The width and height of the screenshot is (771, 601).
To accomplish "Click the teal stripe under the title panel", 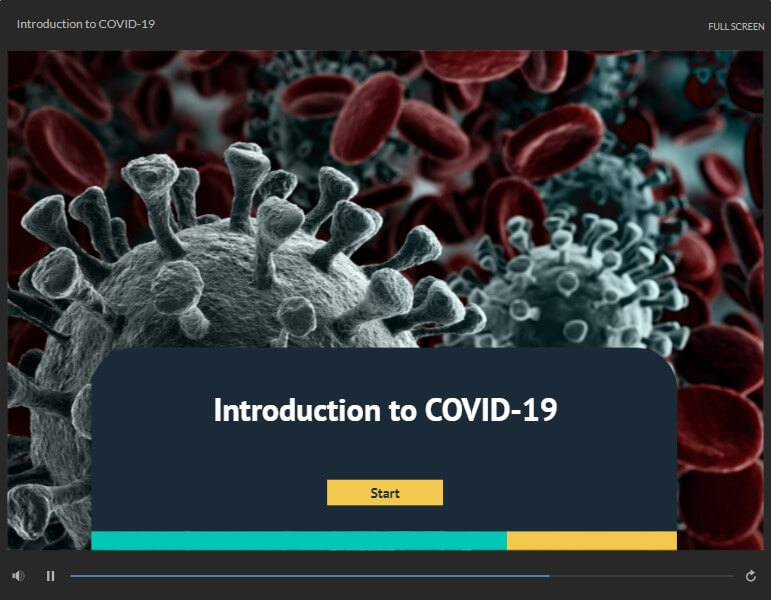I will coord(299,541).
